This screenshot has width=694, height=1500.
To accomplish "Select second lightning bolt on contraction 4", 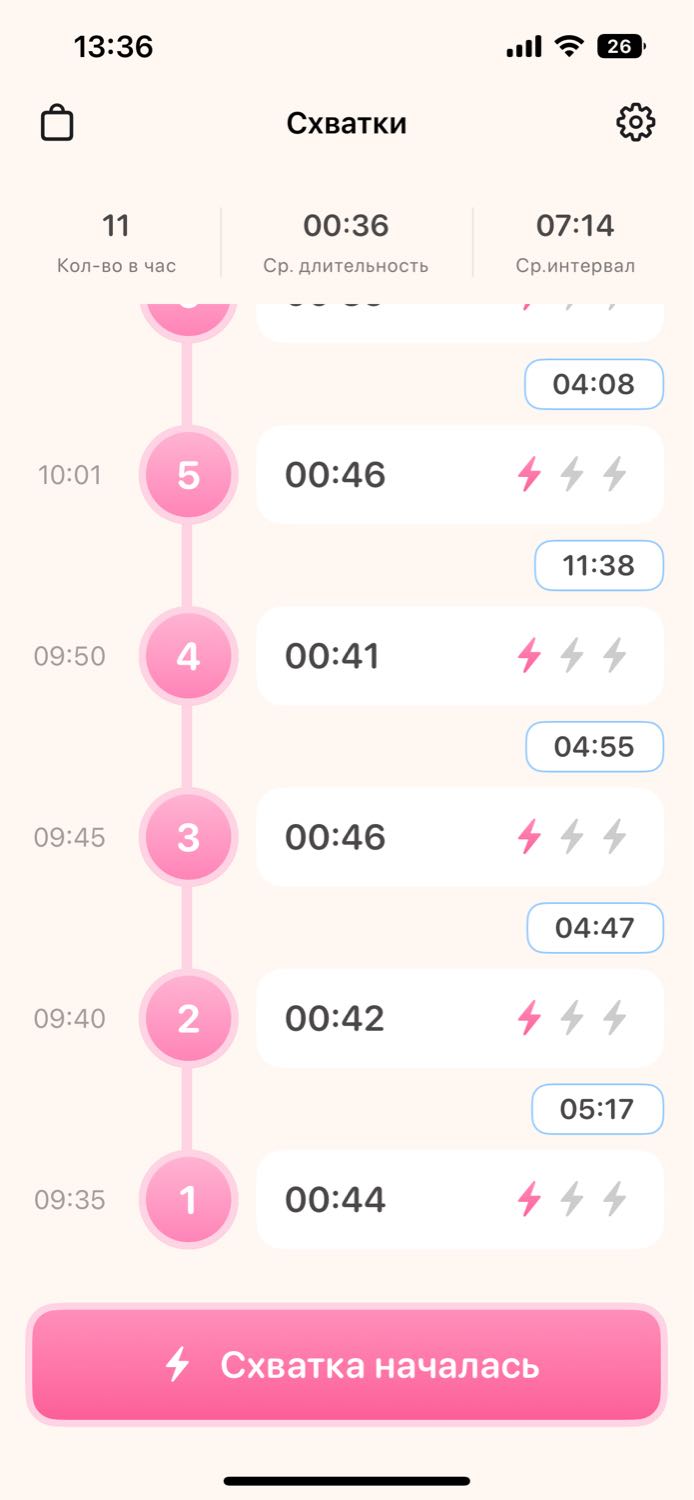I will (572, 656).
